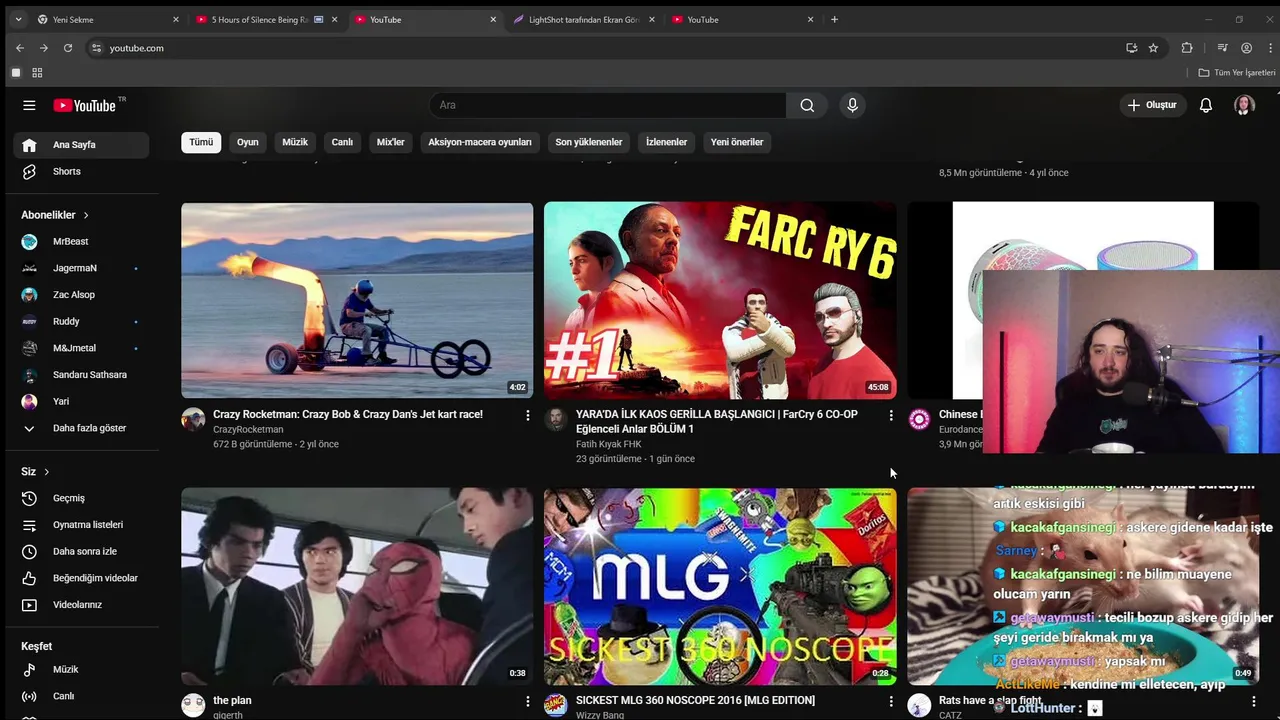Open the account avatar menu
The height and width of the screenshot is (720, 1280).
1244,105
